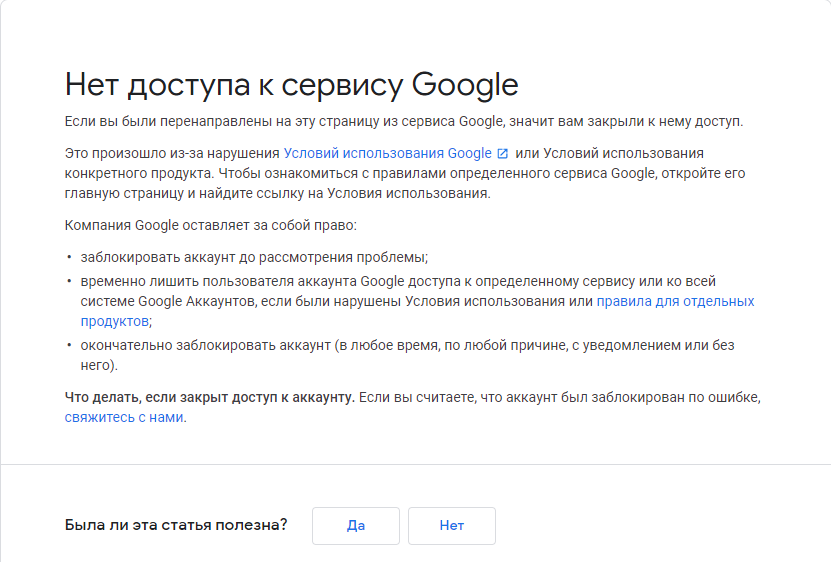The width and height of the screenshot is (831, 562).
Task: Follow the правила для отдельных link text
Action: (675, 301)
